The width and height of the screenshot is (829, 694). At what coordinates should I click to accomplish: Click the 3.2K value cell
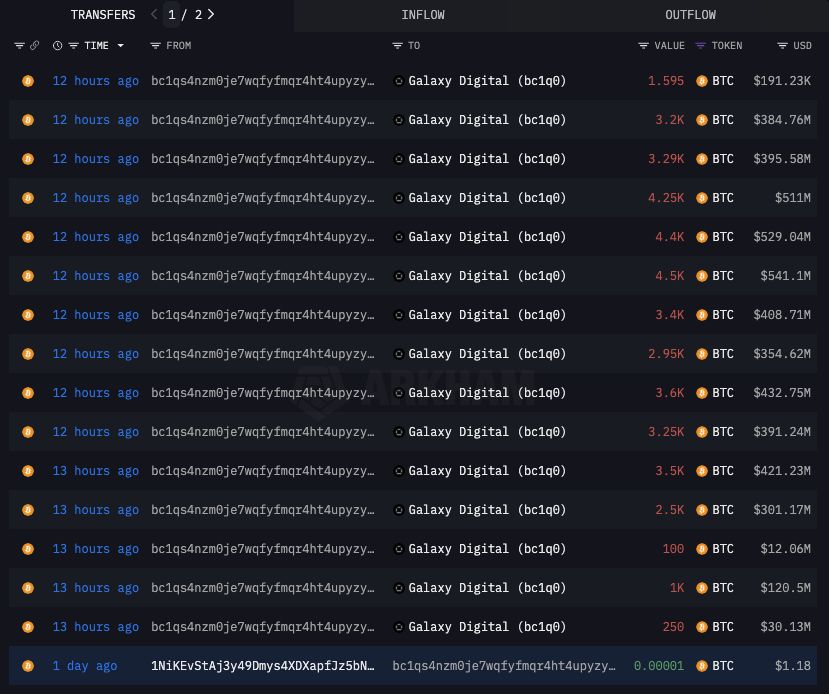pos(669,120)
